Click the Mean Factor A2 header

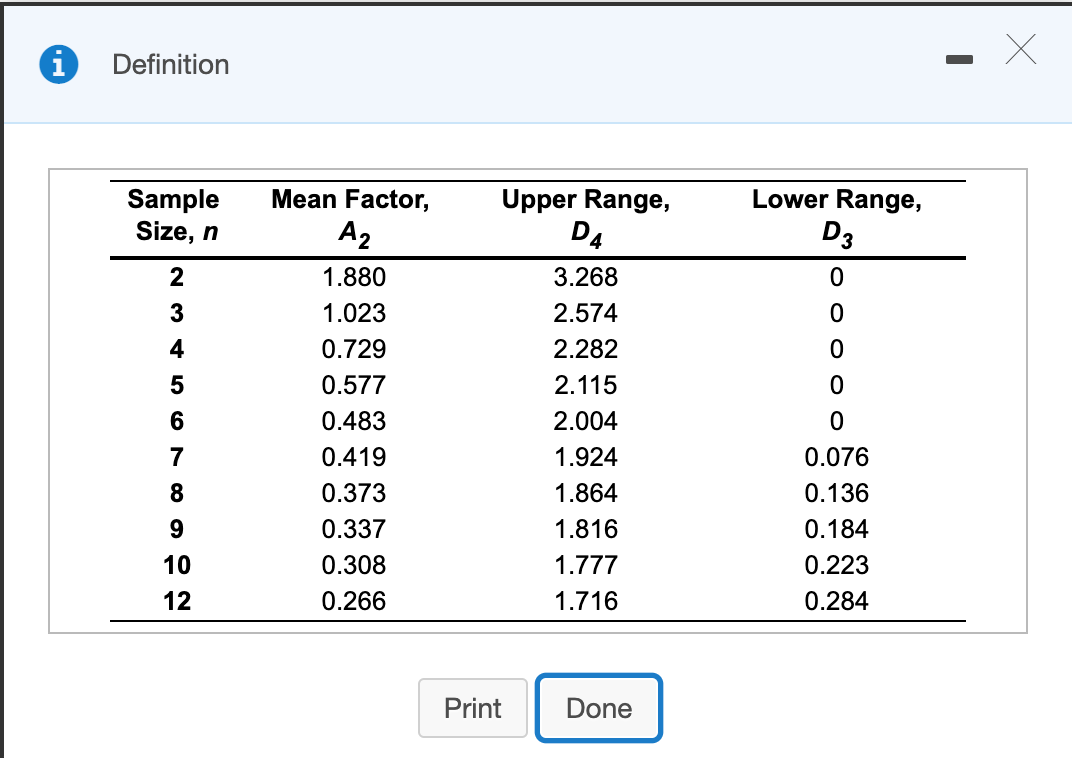click(x=351, y=217)
